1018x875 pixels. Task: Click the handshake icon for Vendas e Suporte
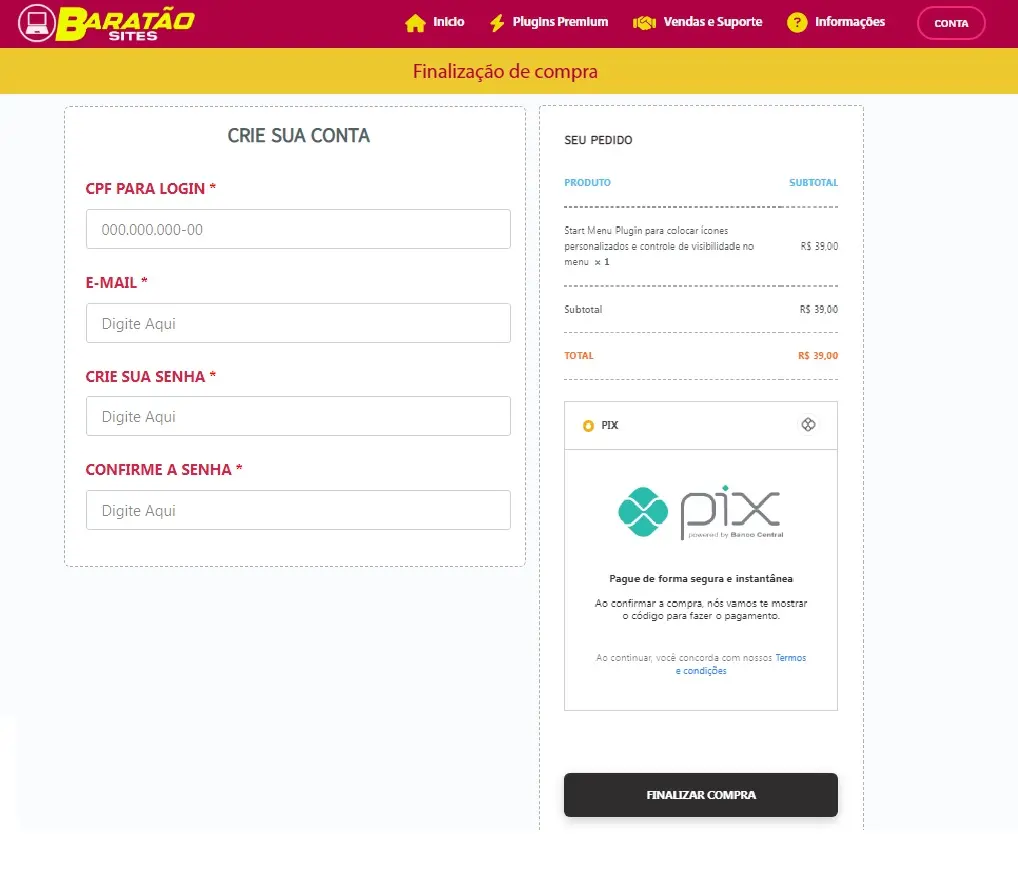pos(644,23)
